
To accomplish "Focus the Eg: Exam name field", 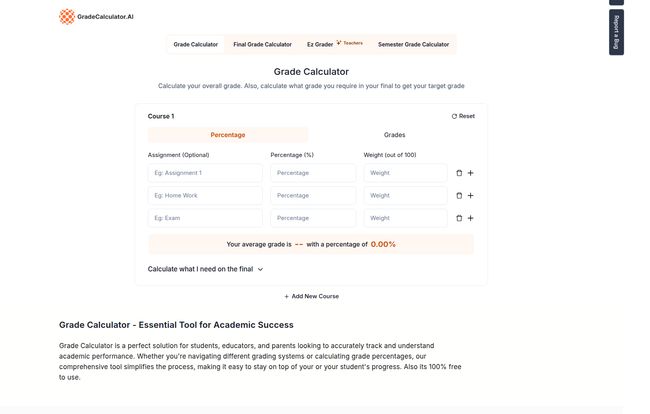I will pos(205,218).
